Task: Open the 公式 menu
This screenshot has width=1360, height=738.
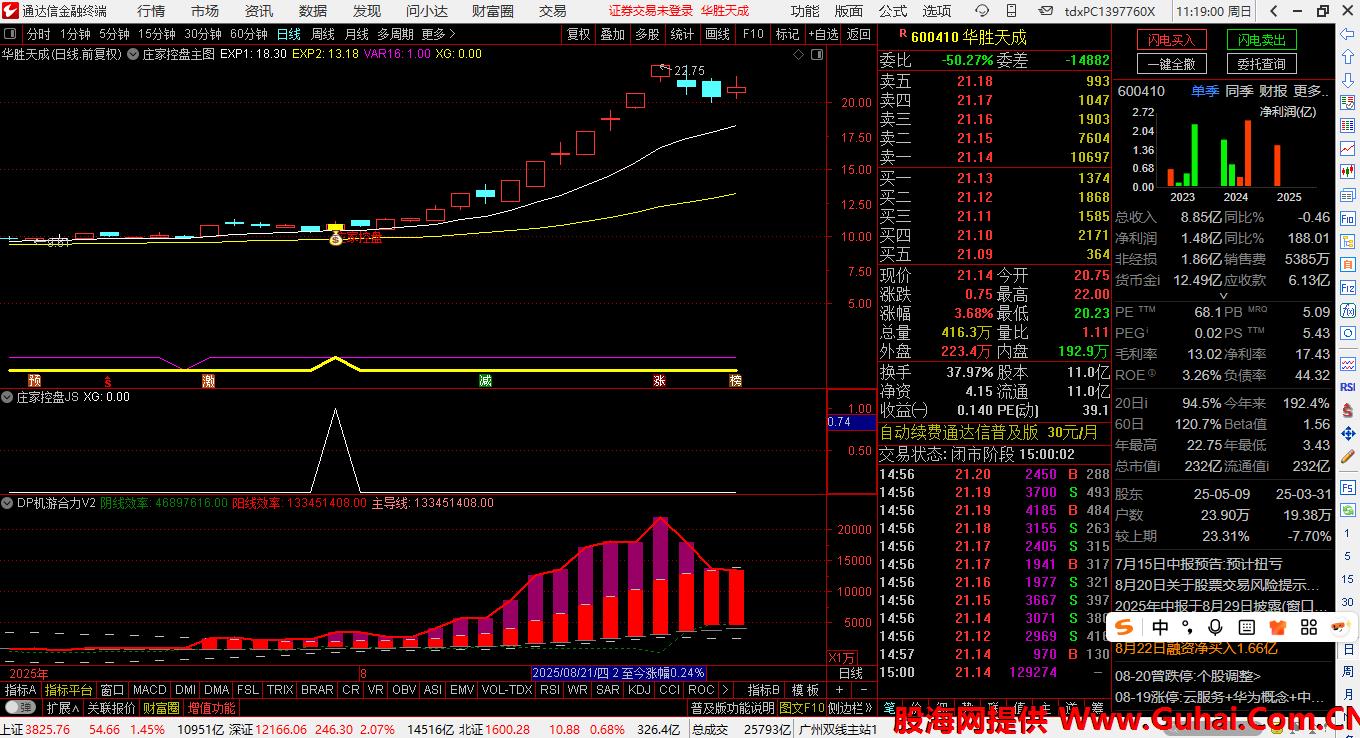Action: tap(893, 11)
